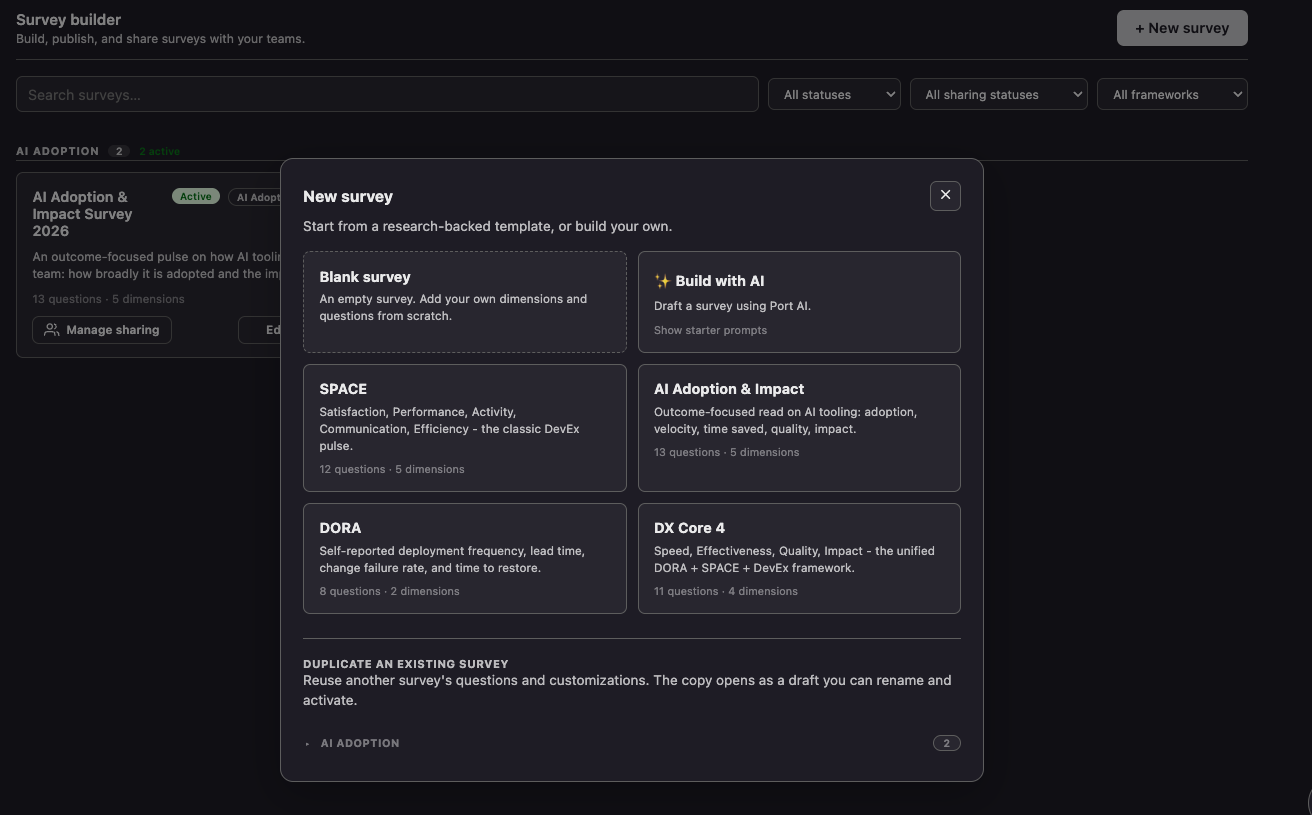
Task: Pick the DX Core 4 template
Action: pyautogui.click(x=799, y=558)
